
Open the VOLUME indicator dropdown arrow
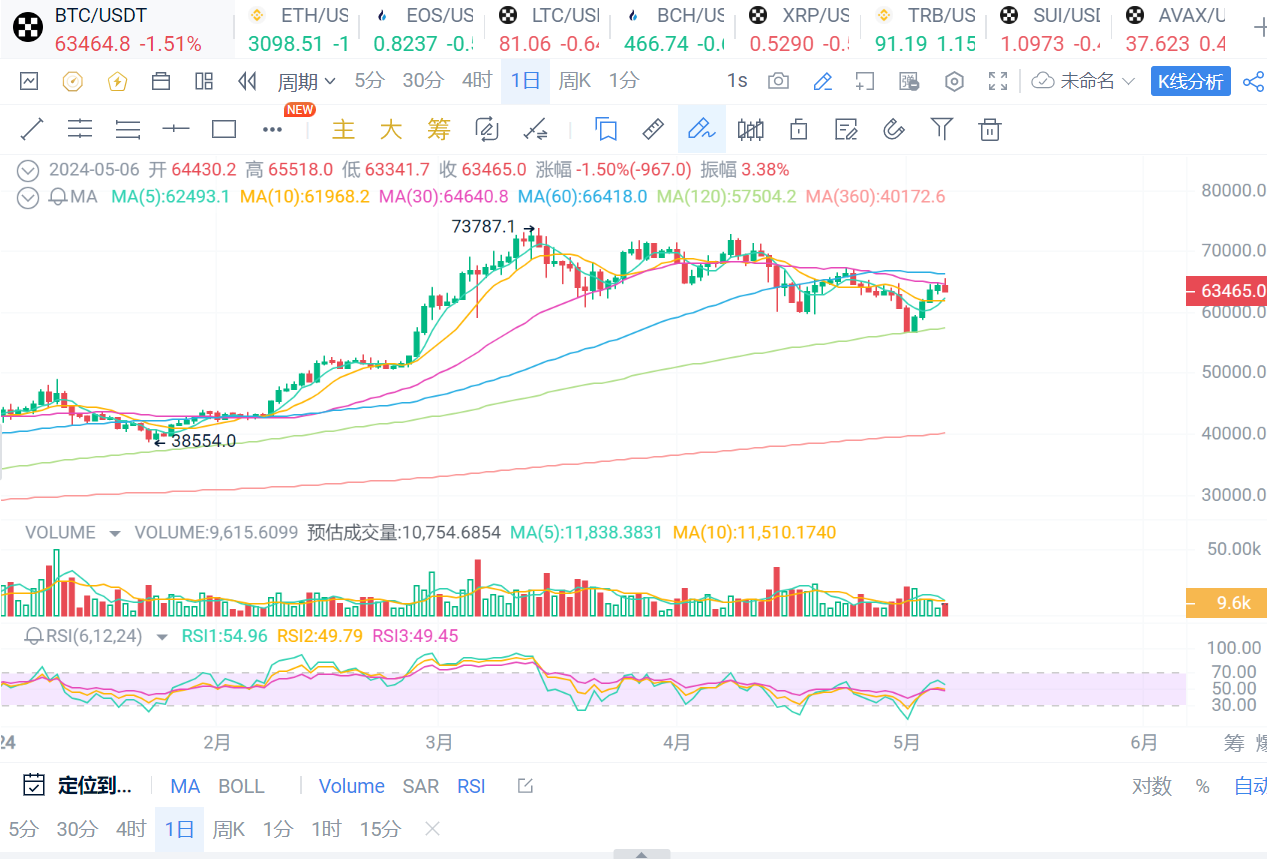click(x=115, y=533)
